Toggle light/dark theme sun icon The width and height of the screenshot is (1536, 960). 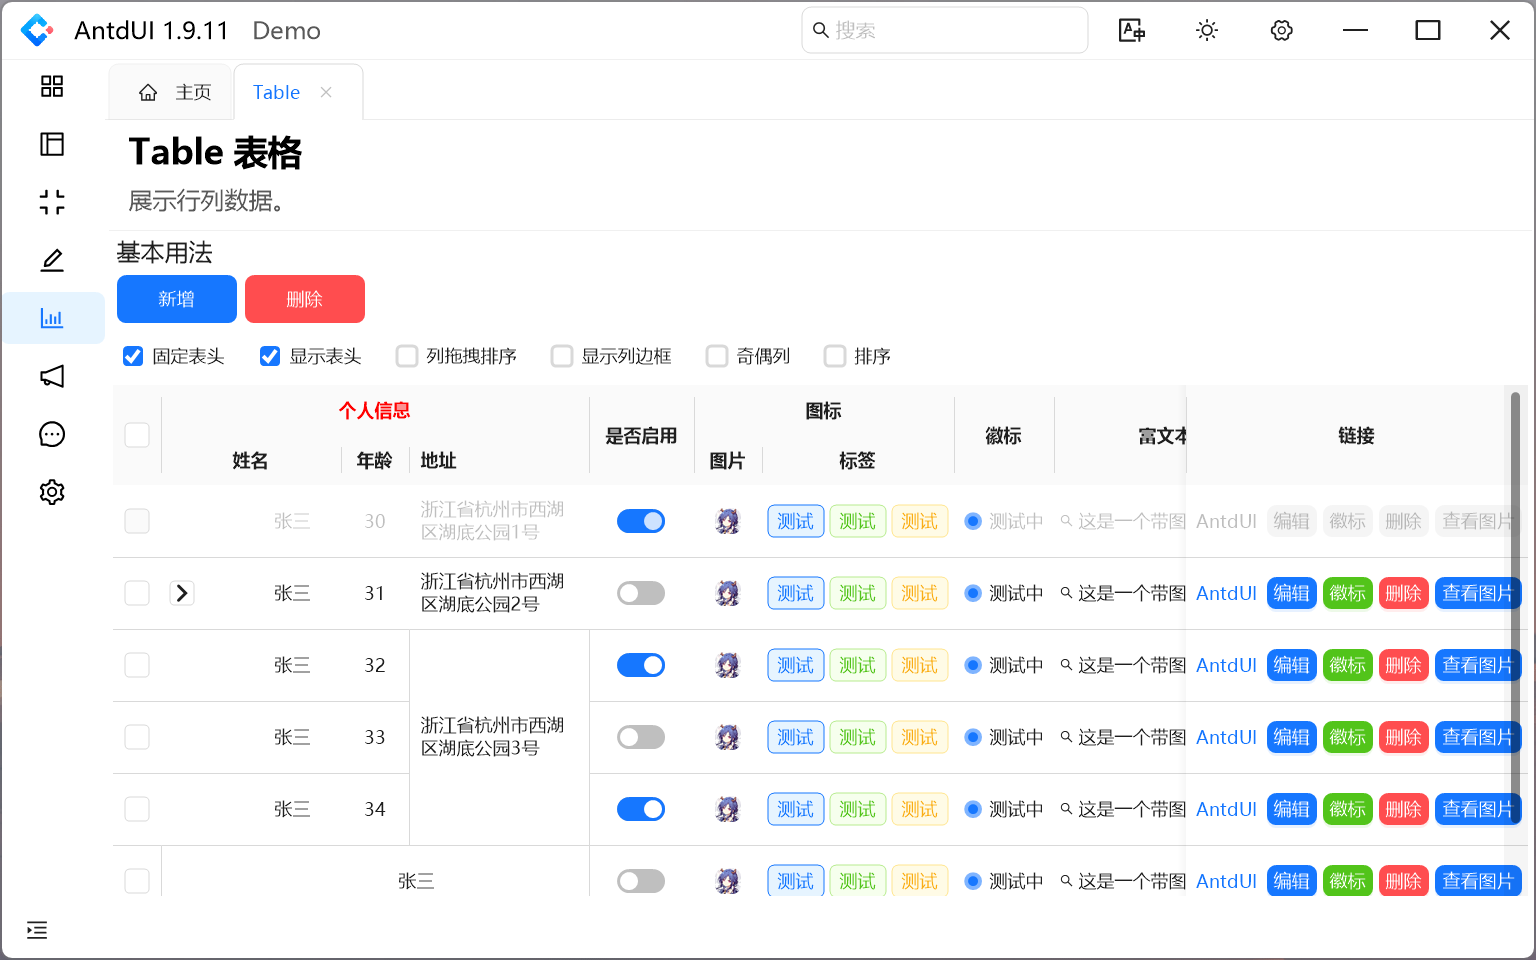(x=1207, y=31)
